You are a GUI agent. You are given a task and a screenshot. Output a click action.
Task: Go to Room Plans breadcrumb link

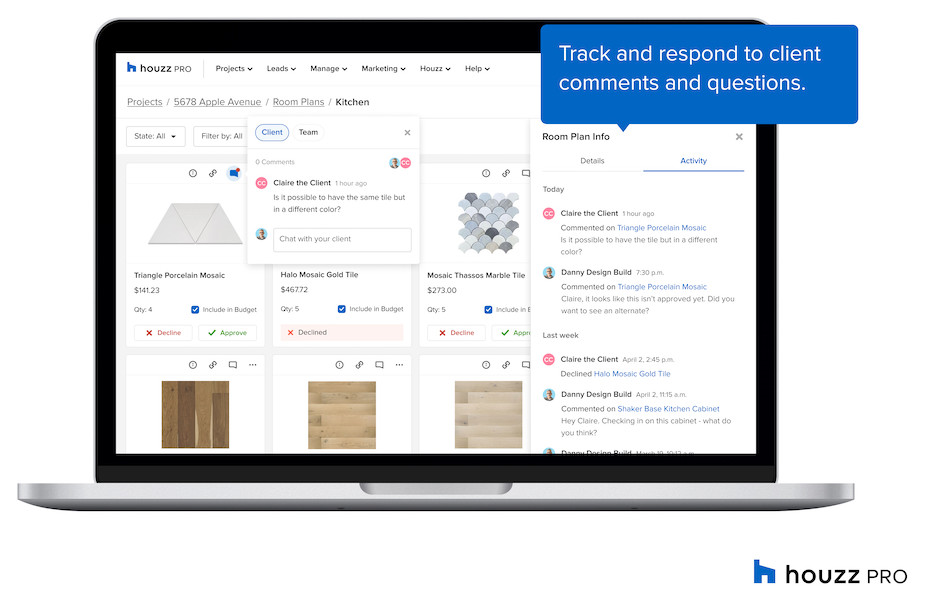tap(298, 102)
